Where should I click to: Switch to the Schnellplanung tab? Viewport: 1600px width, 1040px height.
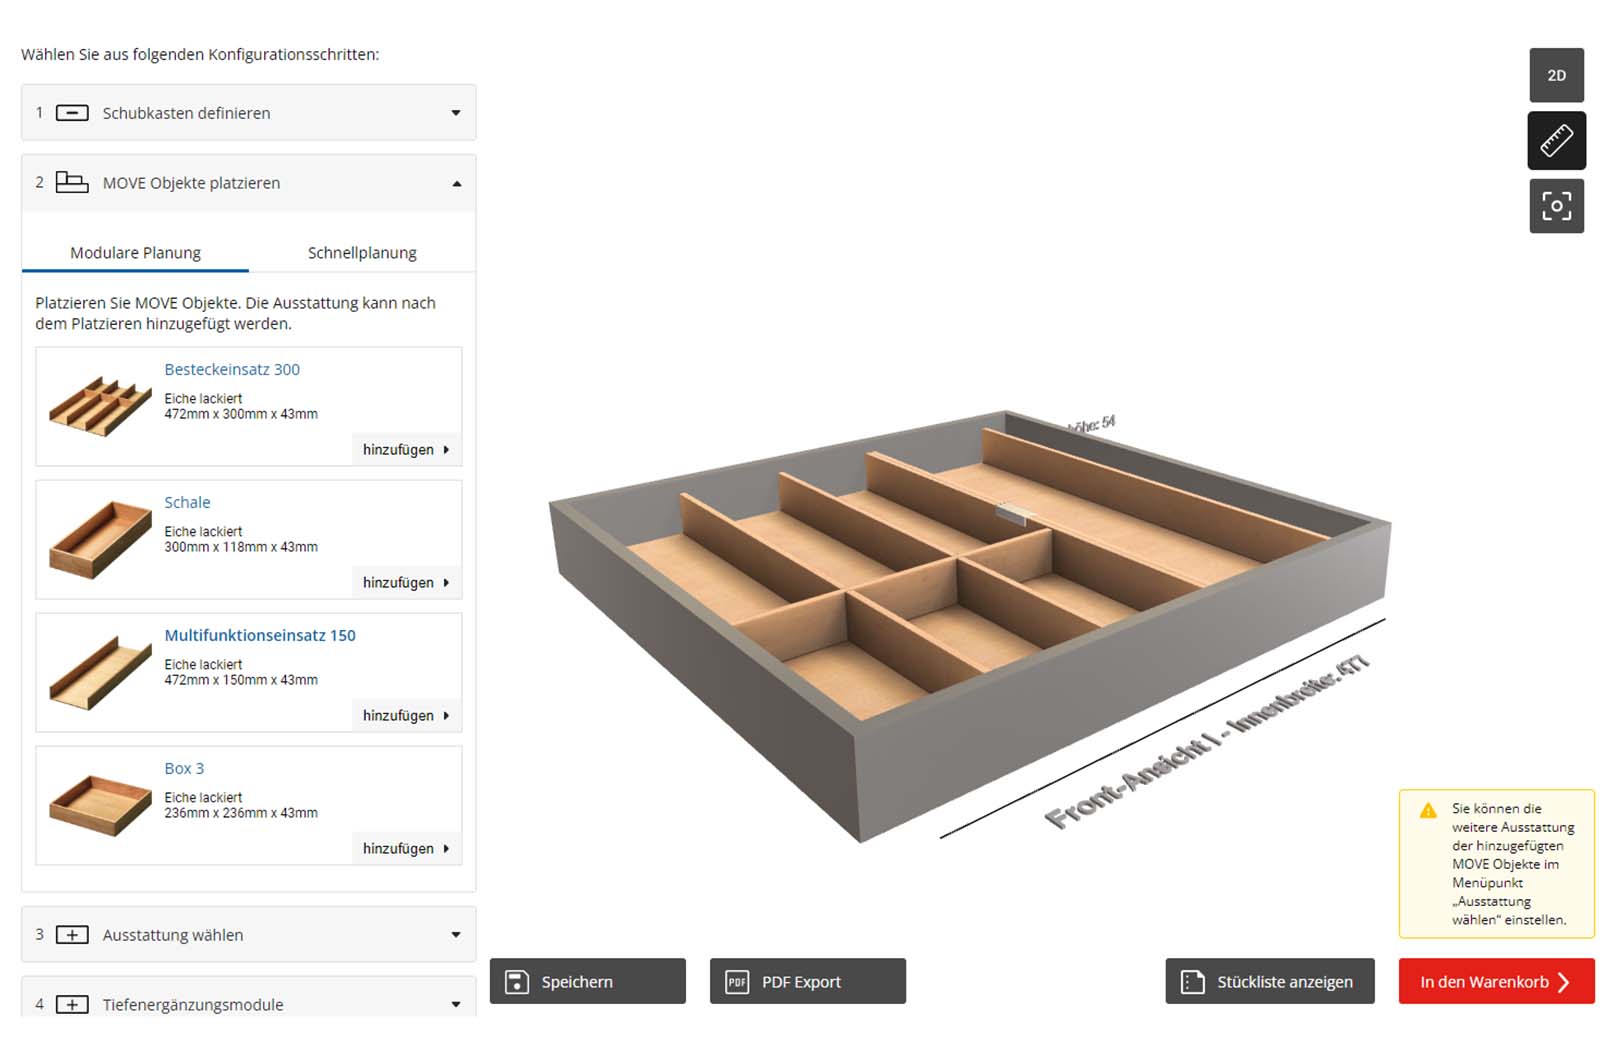pyautogui.click(x=362, y=252)
